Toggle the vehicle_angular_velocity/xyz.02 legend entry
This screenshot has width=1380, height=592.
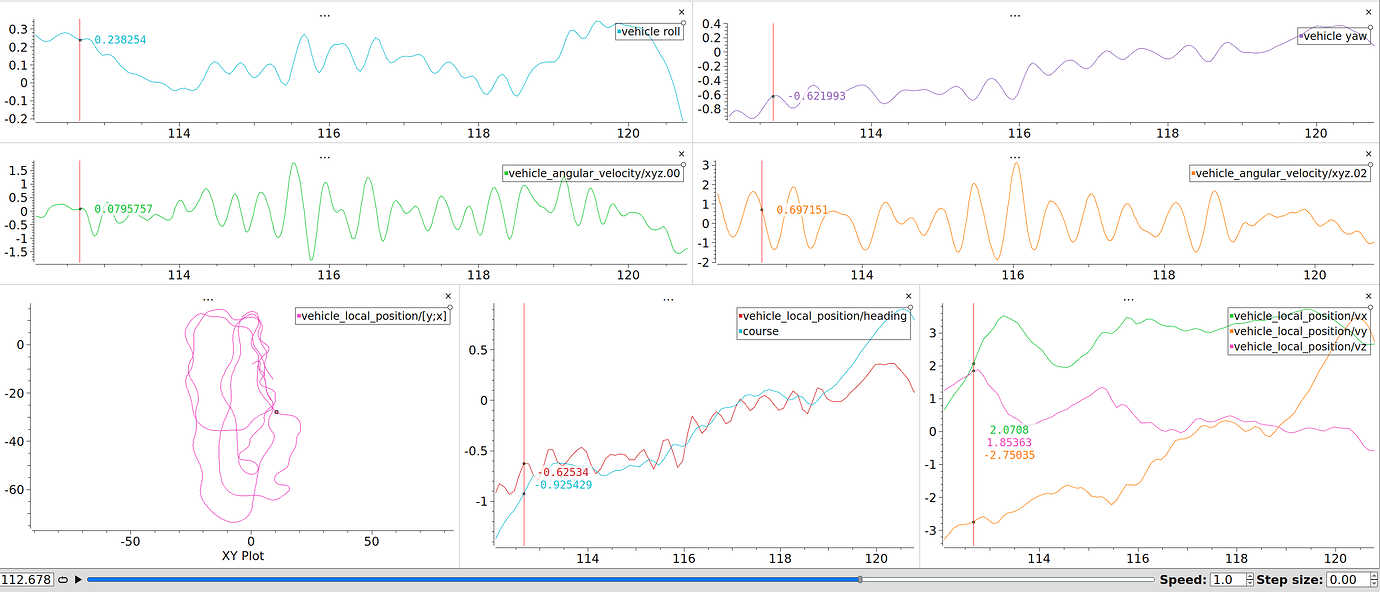[x=1281, y=173]
